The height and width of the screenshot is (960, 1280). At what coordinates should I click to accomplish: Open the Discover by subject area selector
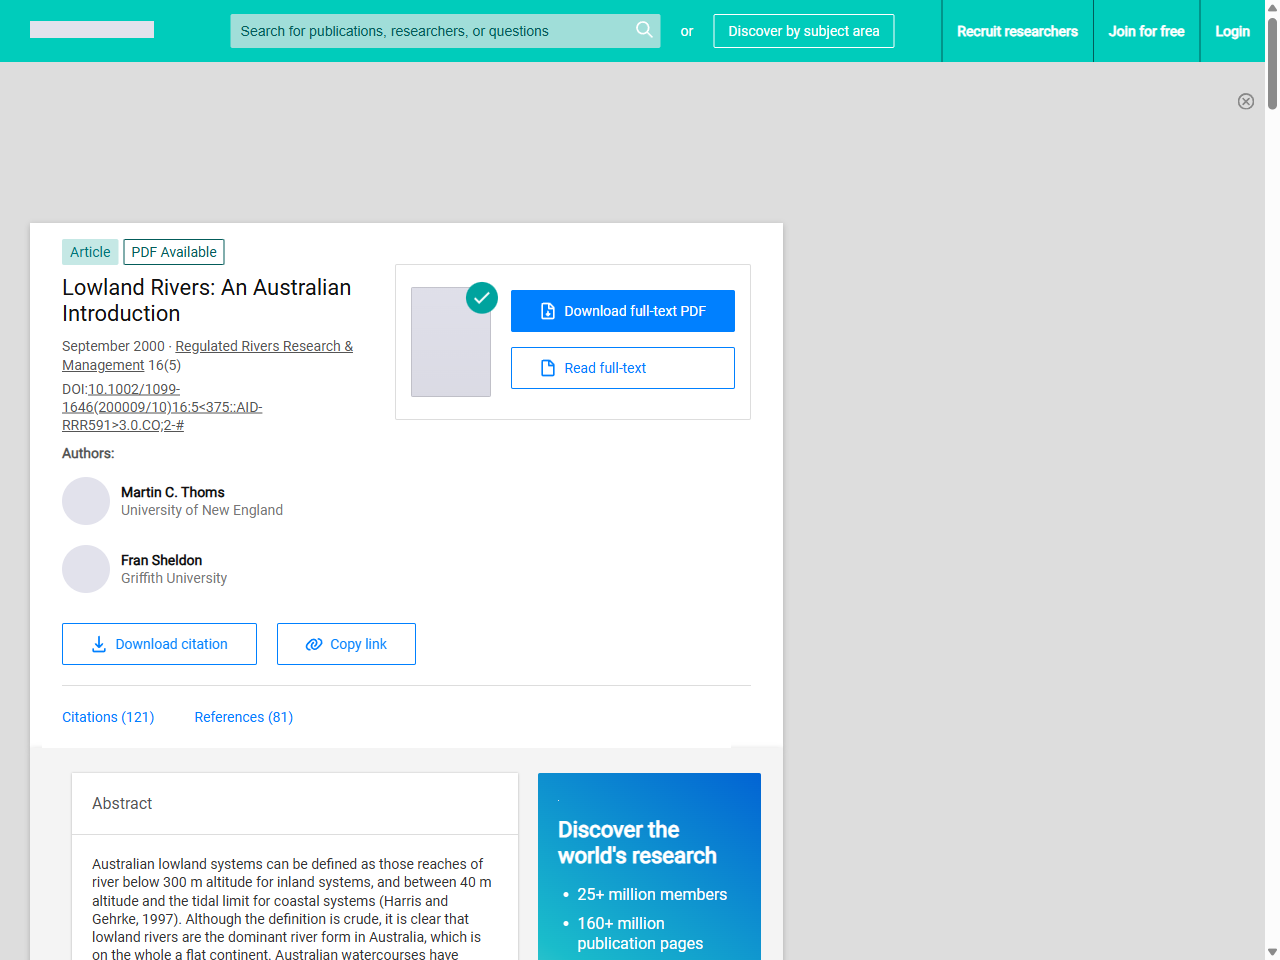[x=803, y=31]
